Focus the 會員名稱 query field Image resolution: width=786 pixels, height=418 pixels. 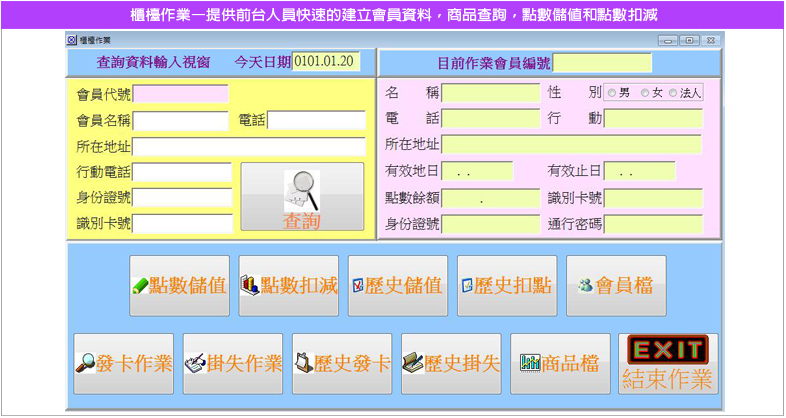tap(182, 121)
